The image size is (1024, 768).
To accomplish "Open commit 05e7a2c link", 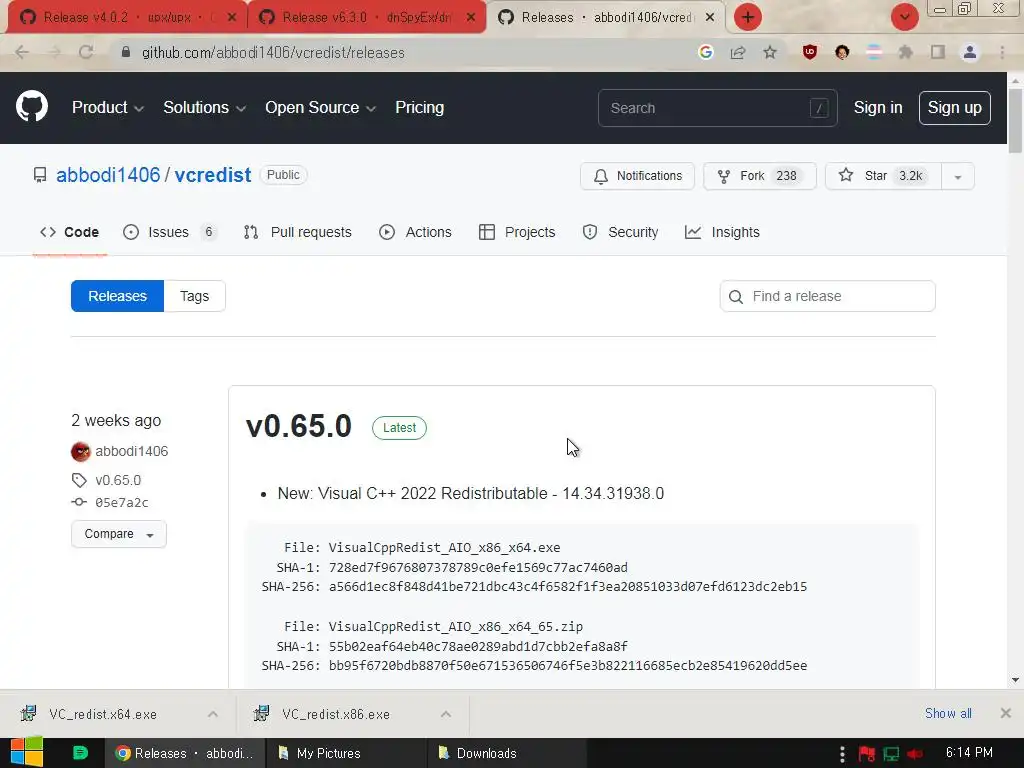I will coord(122,502).
